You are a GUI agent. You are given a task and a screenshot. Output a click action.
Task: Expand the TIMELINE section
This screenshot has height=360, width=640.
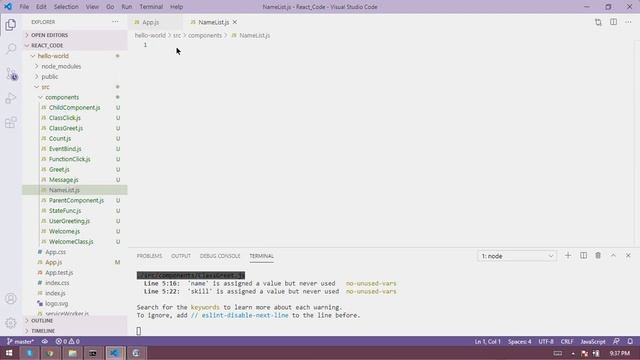pyautogui.click(x=76, y=331)
